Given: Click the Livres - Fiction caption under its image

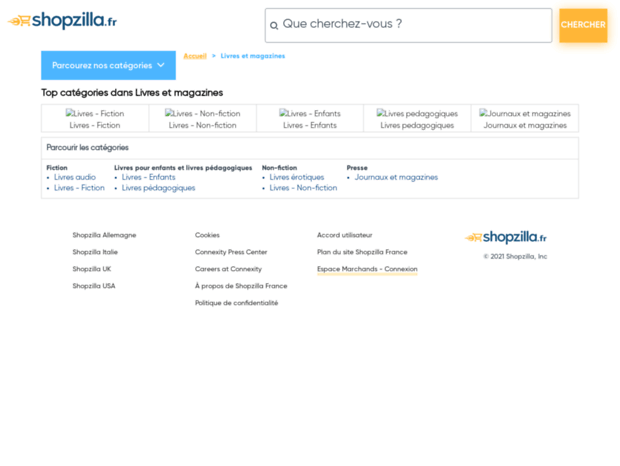Looking at the screenshot, I should pyautogui.click(x=95, y=125).
